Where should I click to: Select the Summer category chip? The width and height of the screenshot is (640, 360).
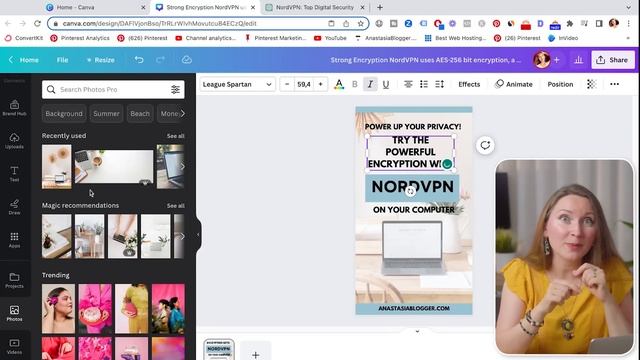click(106, 113)
